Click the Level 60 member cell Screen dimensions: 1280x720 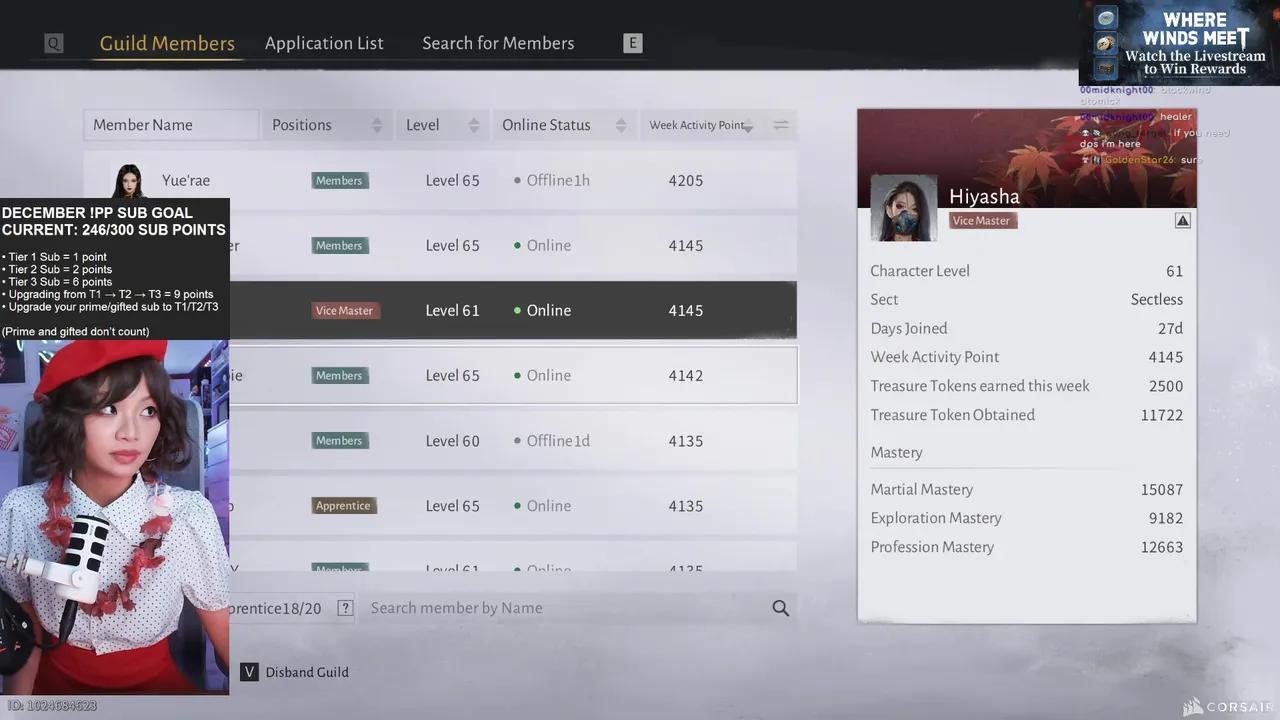pyautogui.click(x=452, y=441)
